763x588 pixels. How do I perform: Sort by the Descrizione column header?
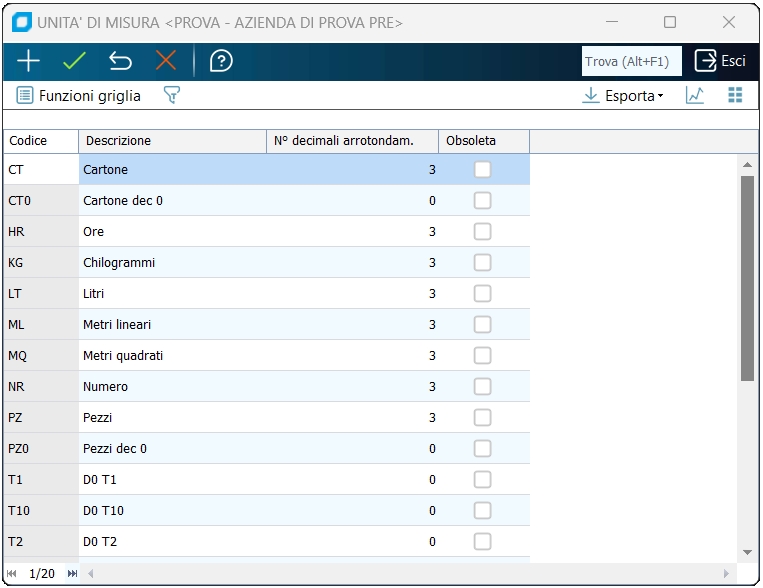tap(172, 141)
